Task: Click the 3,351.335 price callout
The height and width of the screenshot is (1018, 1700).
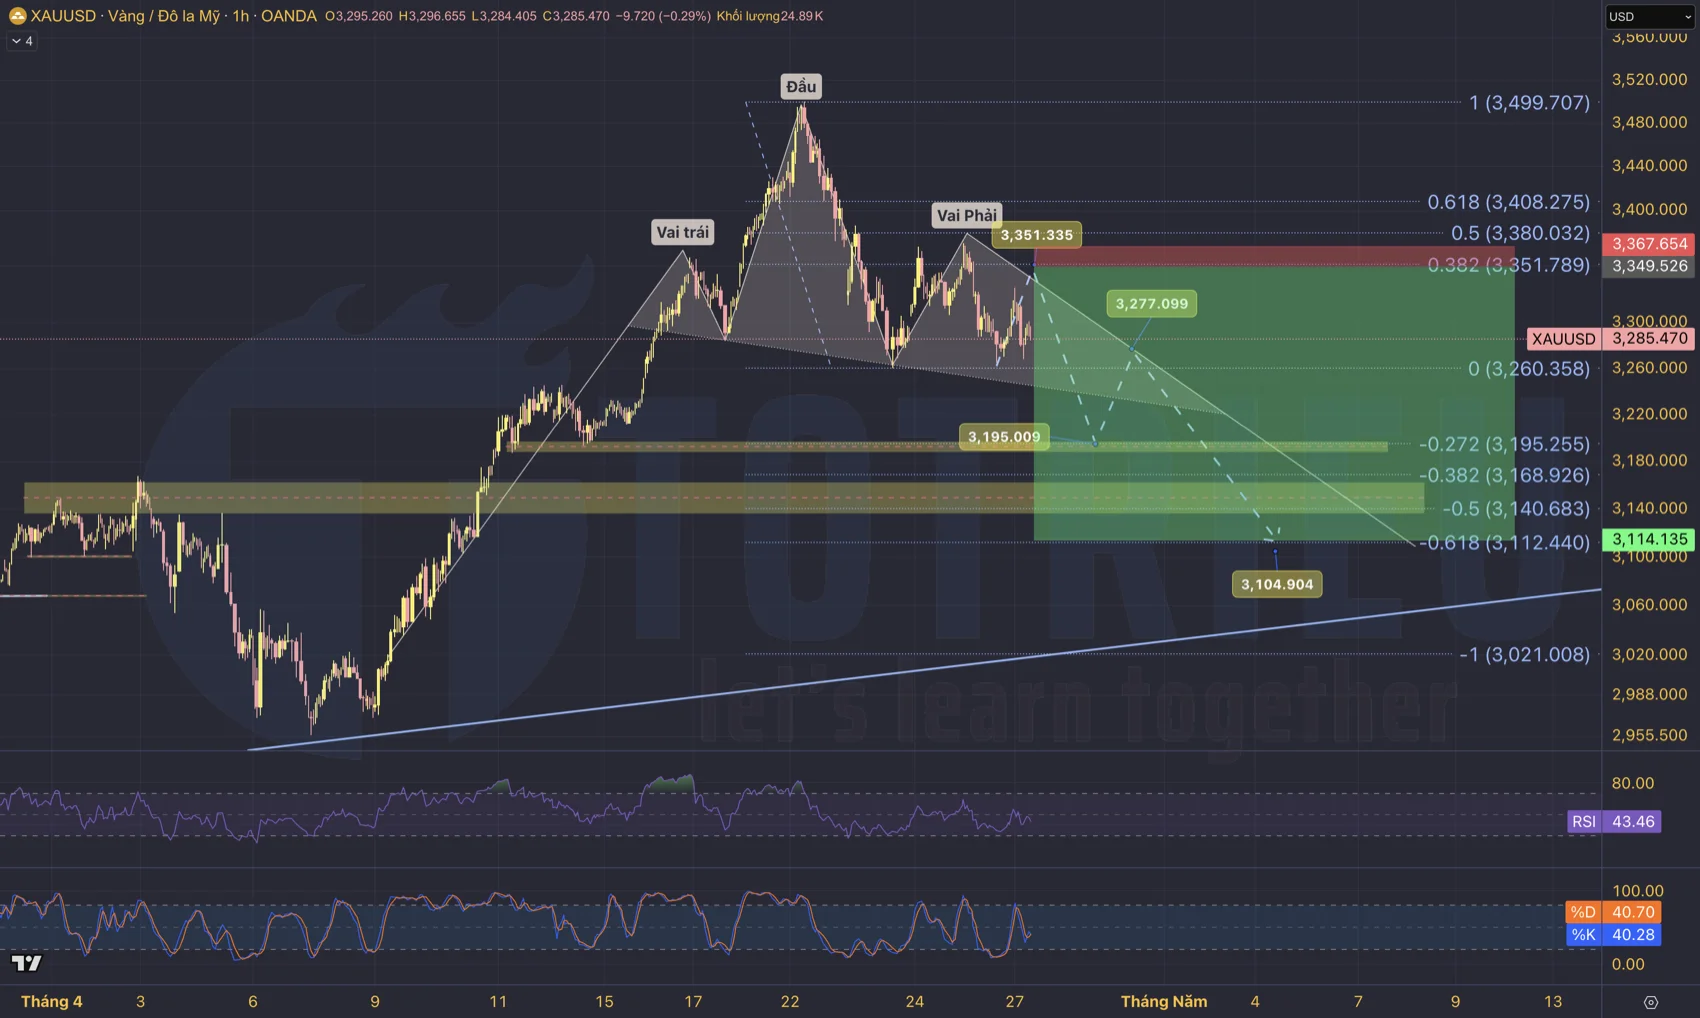Action: 1036,235
